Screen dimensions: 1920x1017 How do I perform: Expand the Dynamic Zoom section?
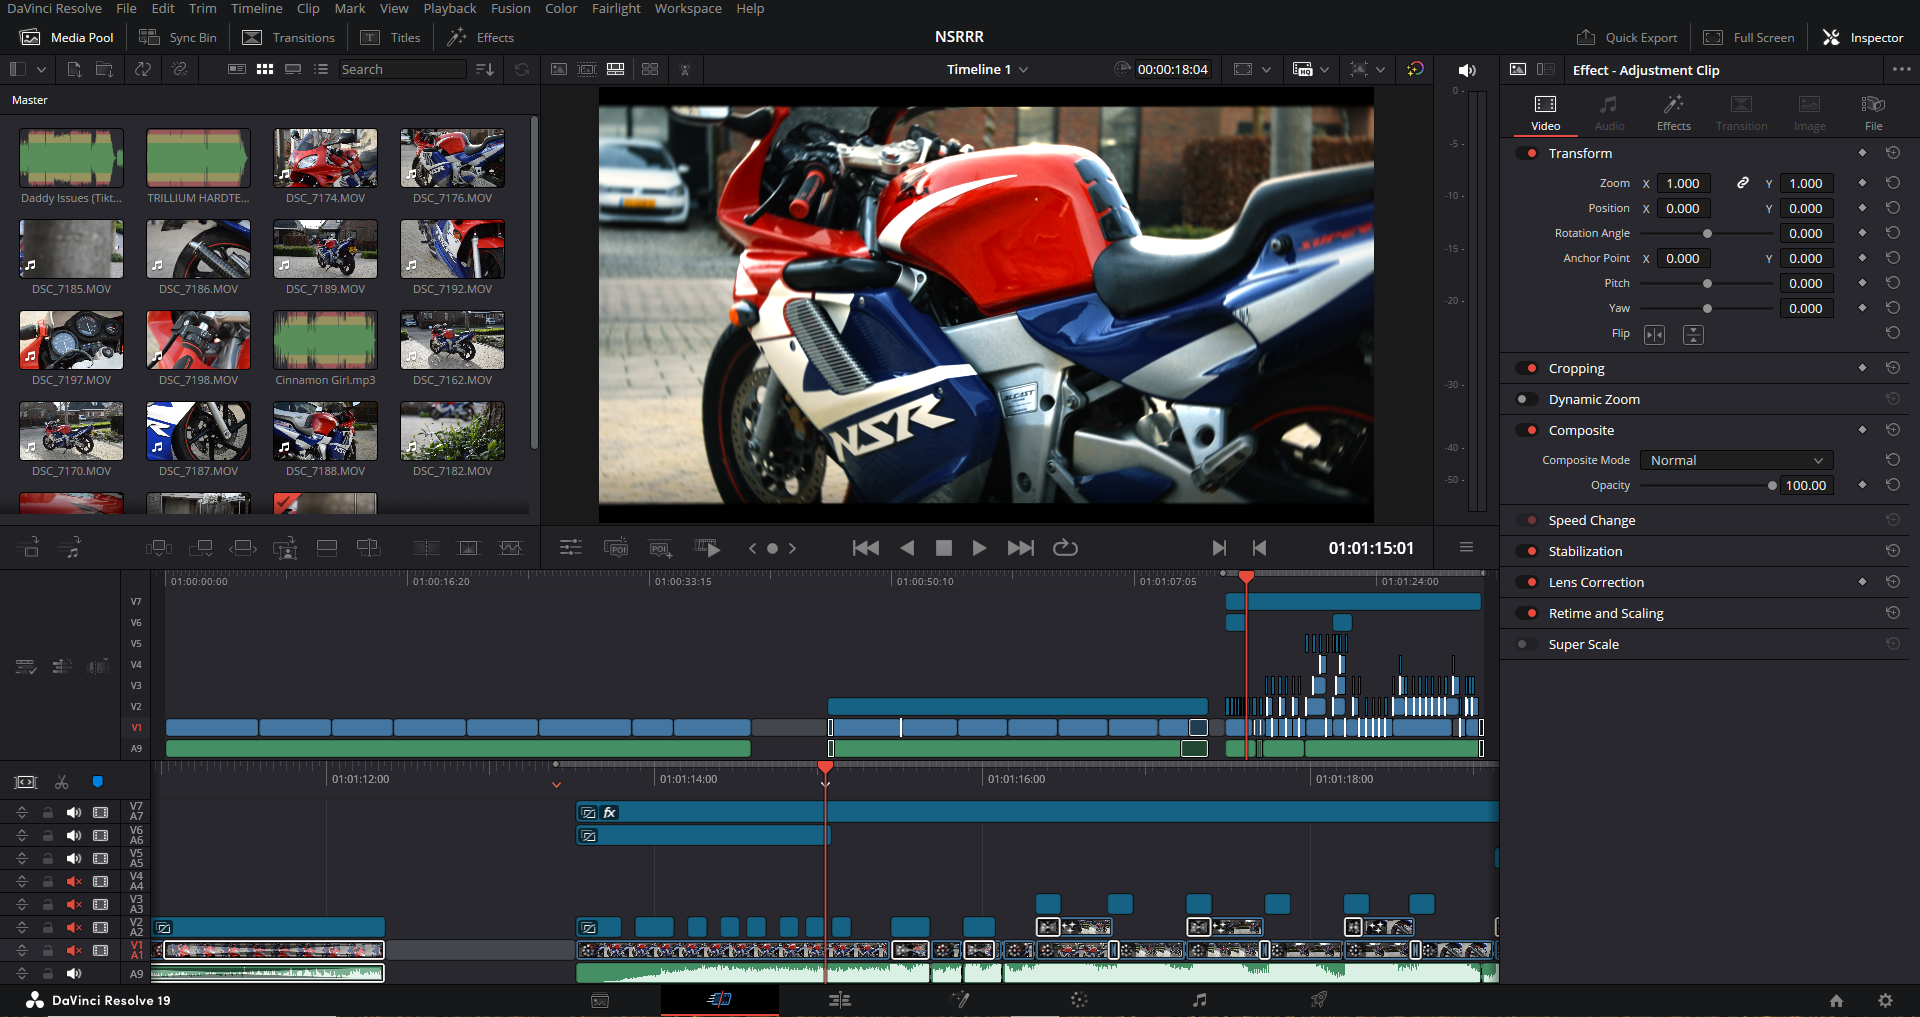1594,399
